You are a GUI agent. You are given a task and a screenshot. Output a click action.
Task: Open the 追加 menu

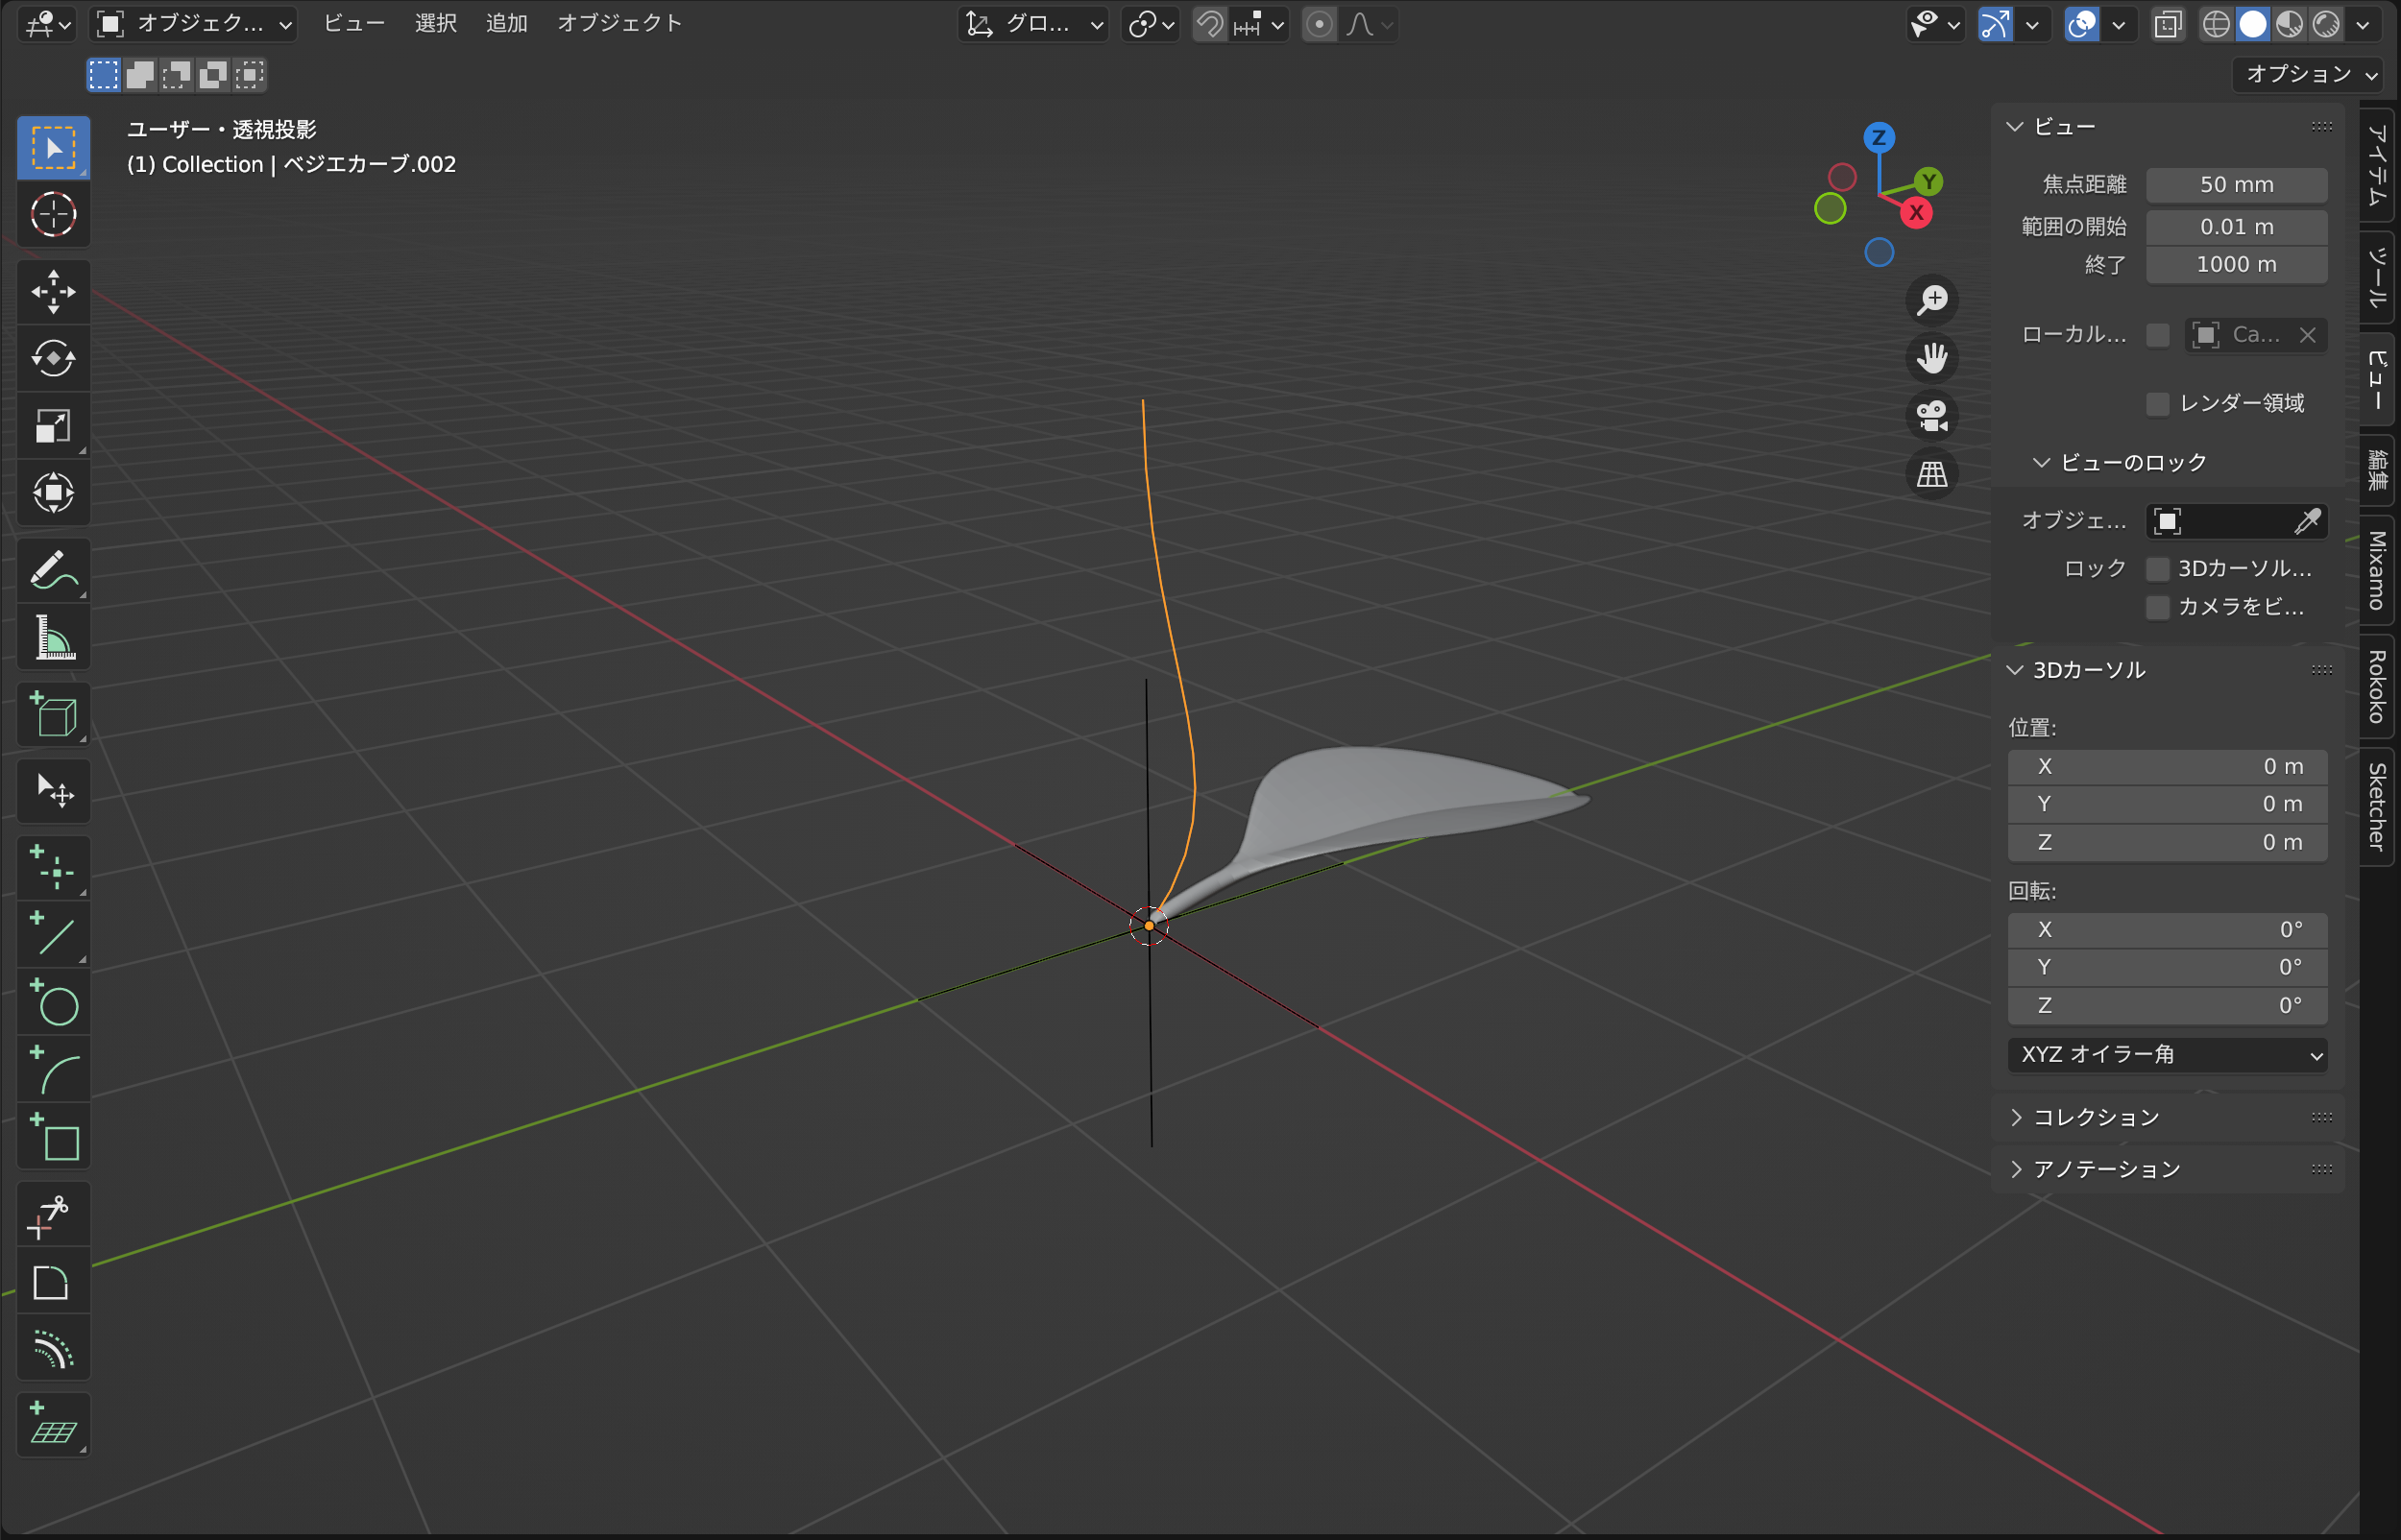(507, 24)
